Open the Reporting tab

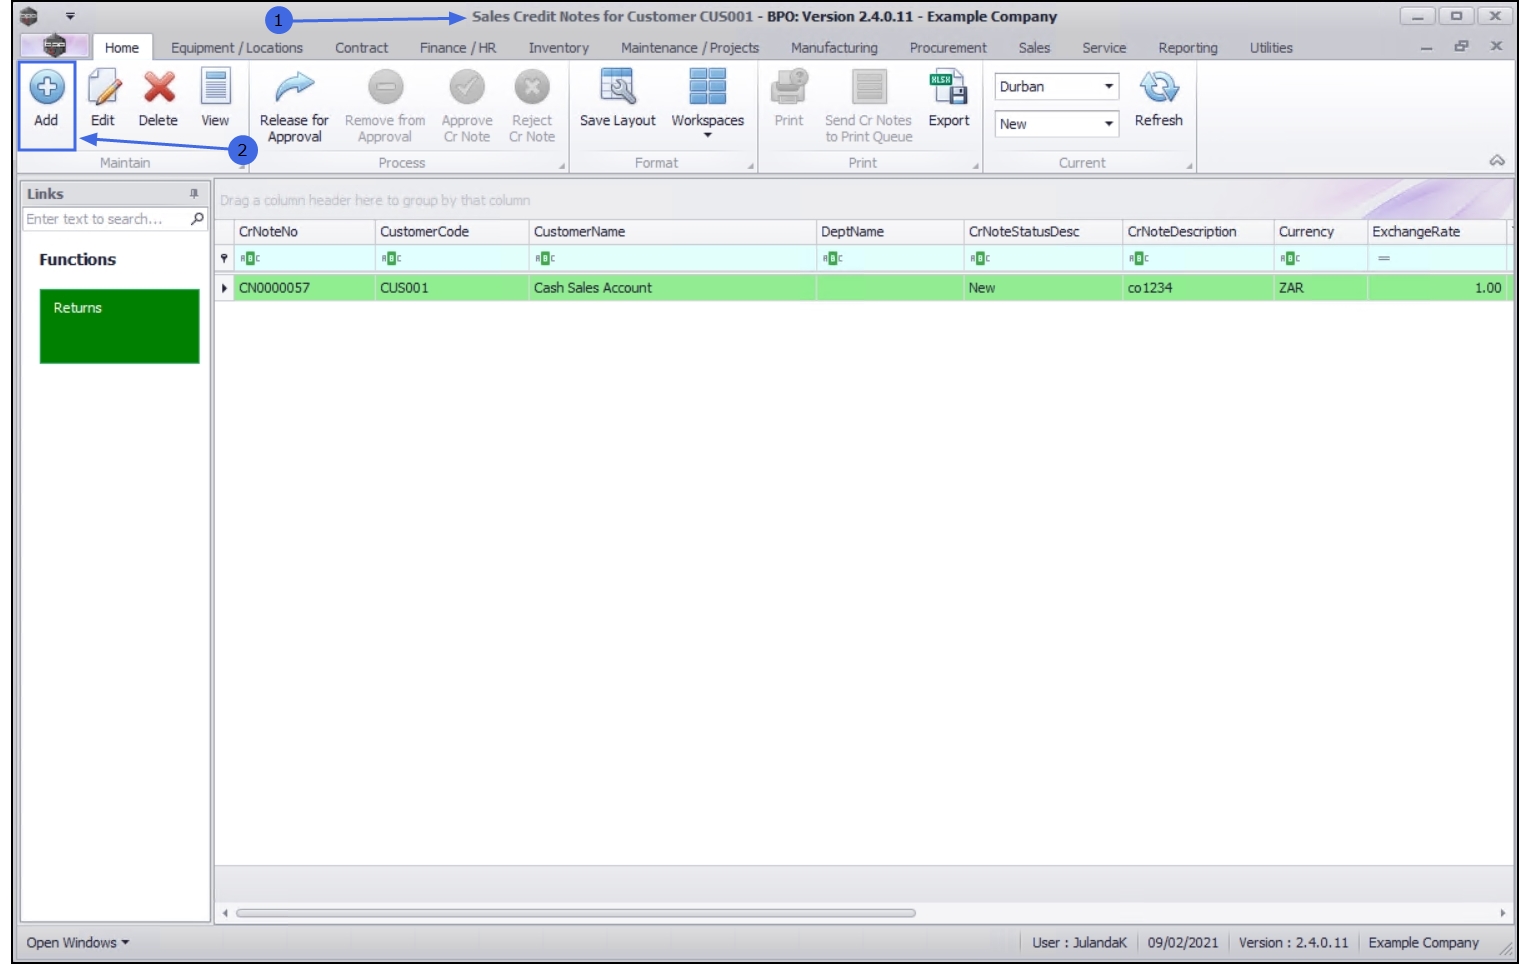pos(1188,47)
